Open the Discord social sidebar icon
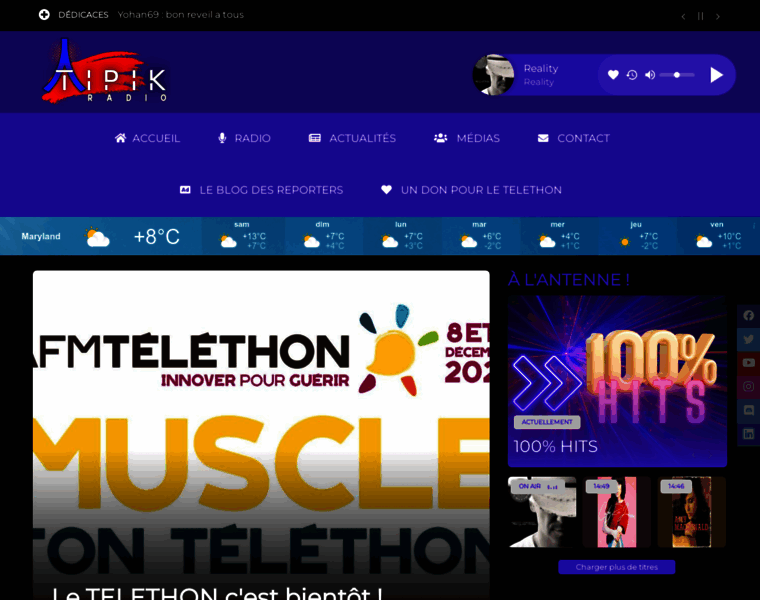Screen dimensions: 760x600 [x=748, y=410]
